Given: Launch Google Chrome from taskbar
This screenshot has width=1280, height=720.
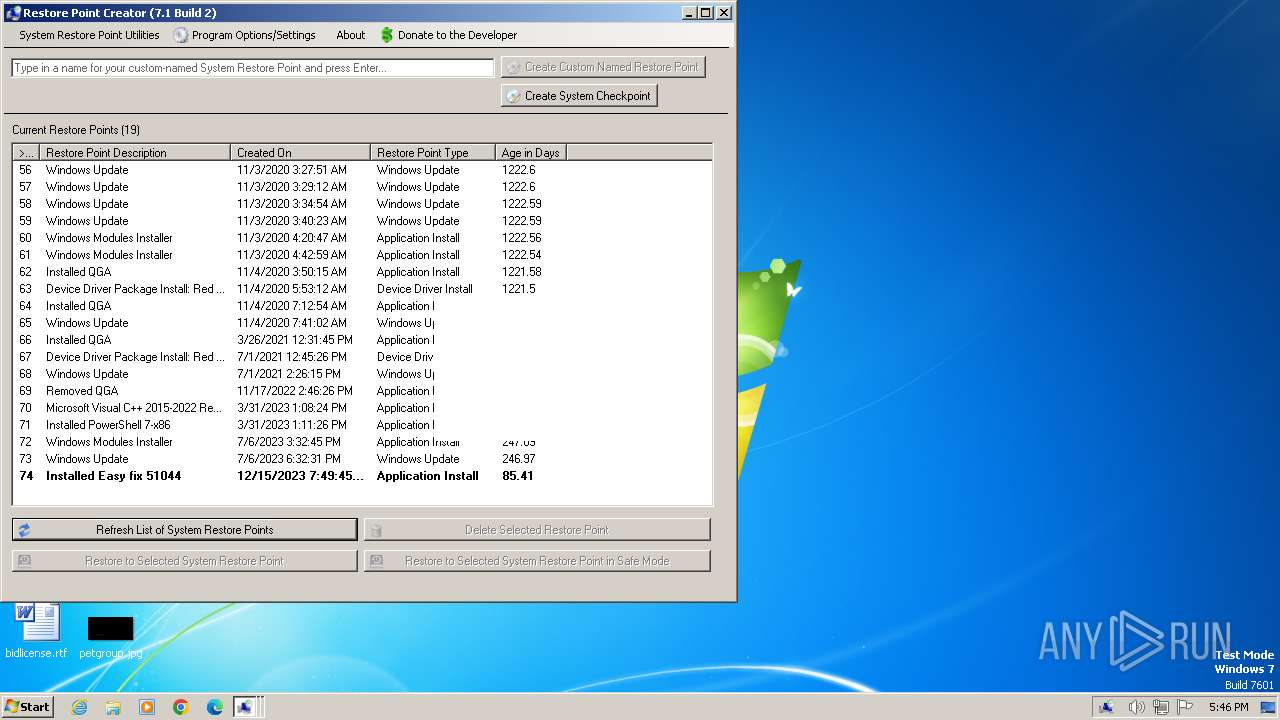Looking at the screenshot, I should pos(181,707).
